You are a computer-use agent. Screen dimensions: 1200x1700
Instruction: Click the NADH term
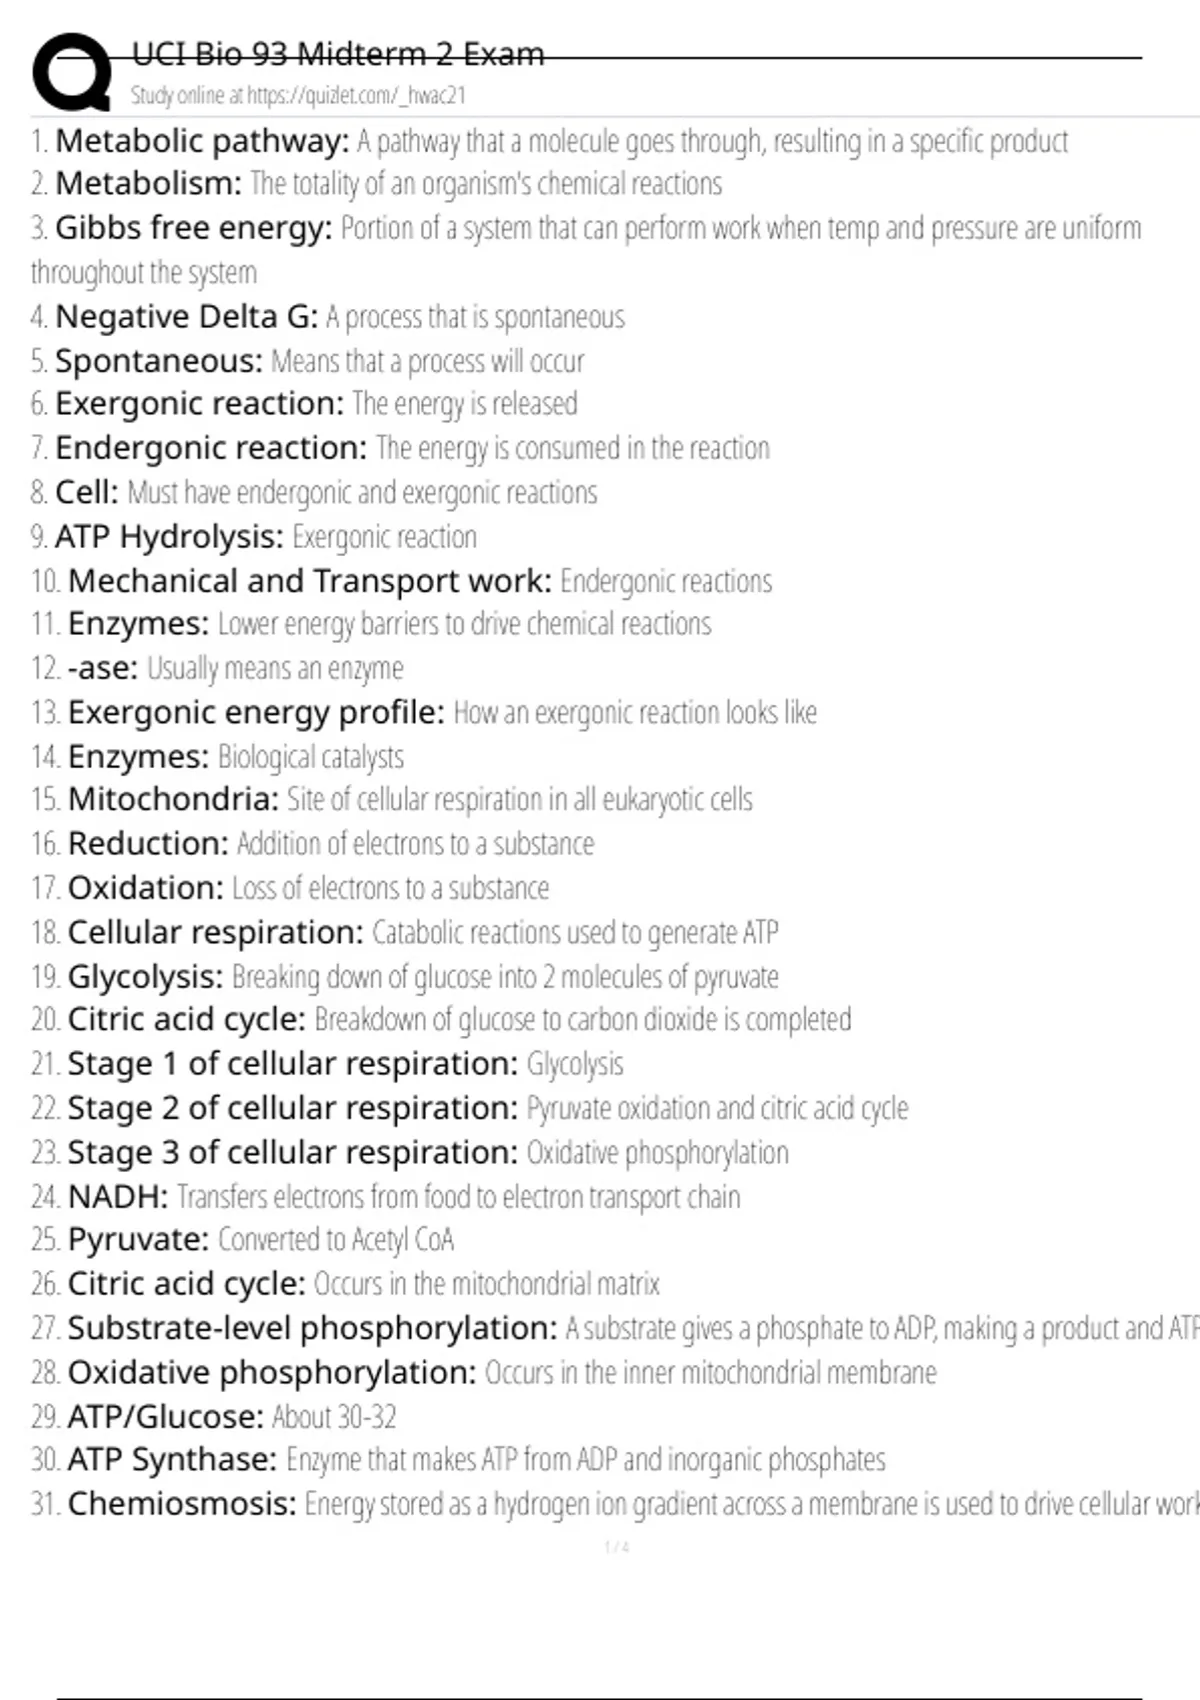117,1196
